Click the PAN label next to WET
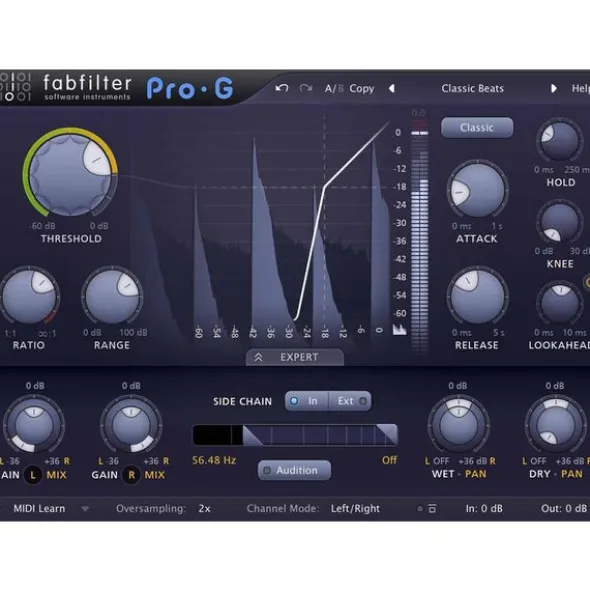The height and width of the screenshot is (591, 590). tap(475, 474)
